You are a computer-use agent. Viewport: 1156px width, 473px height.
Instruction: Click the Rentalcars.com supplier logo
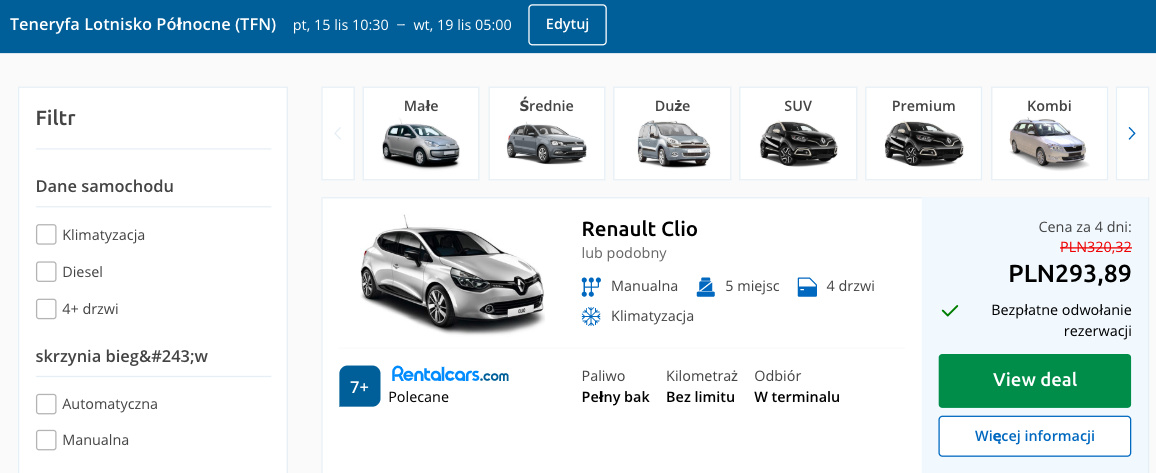(x=450, y=374)
